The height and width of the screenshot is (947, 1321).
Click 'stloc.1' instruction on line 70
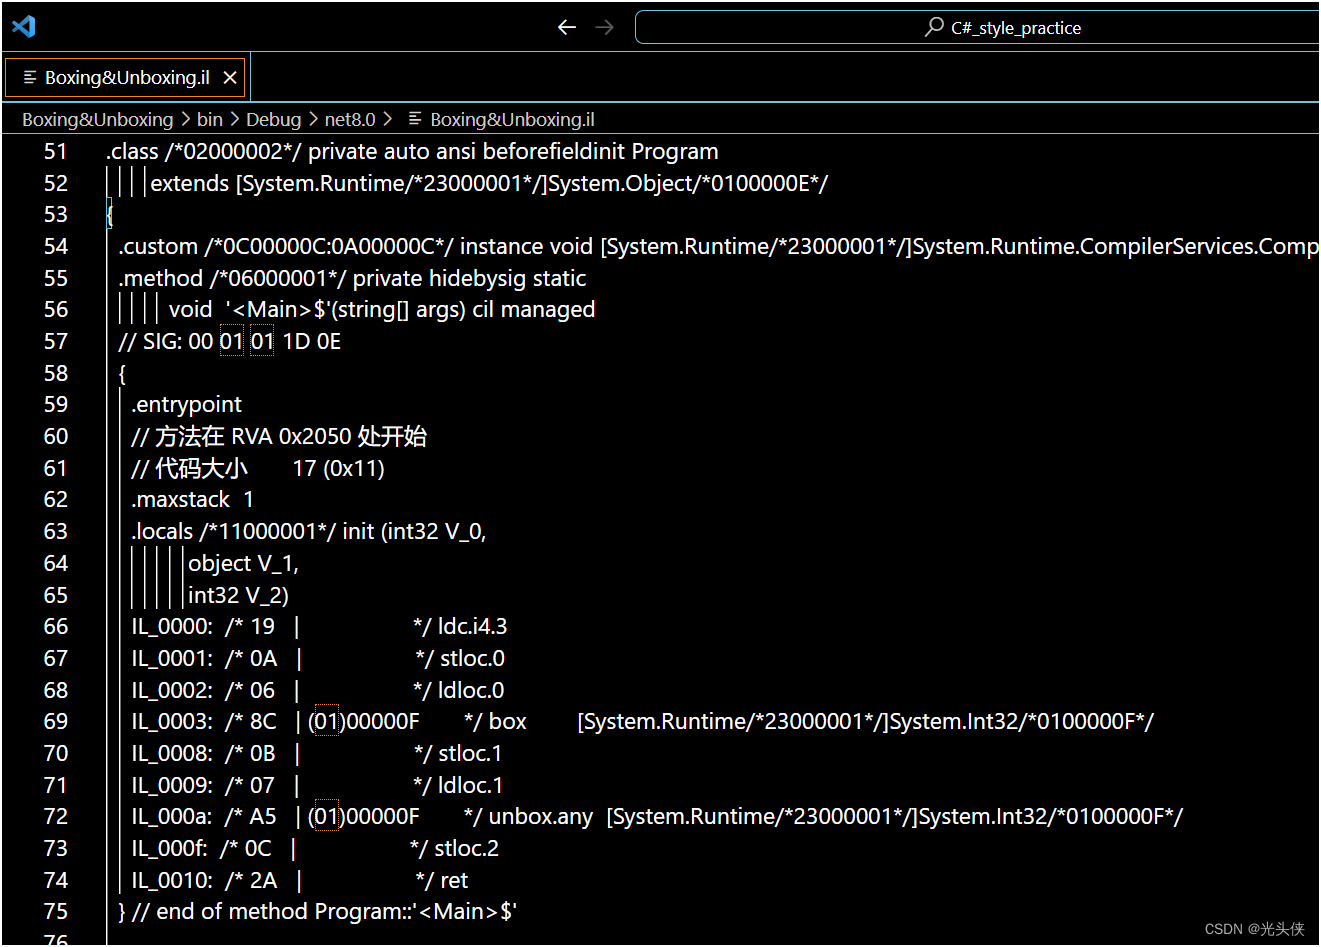click(470, 753)
